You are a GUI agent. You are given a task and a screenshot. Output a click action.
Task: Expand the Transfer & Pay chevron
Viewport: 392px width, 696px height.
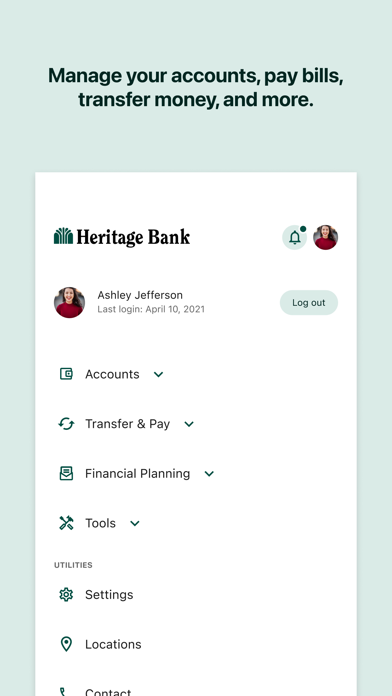[x=189, y=424]
